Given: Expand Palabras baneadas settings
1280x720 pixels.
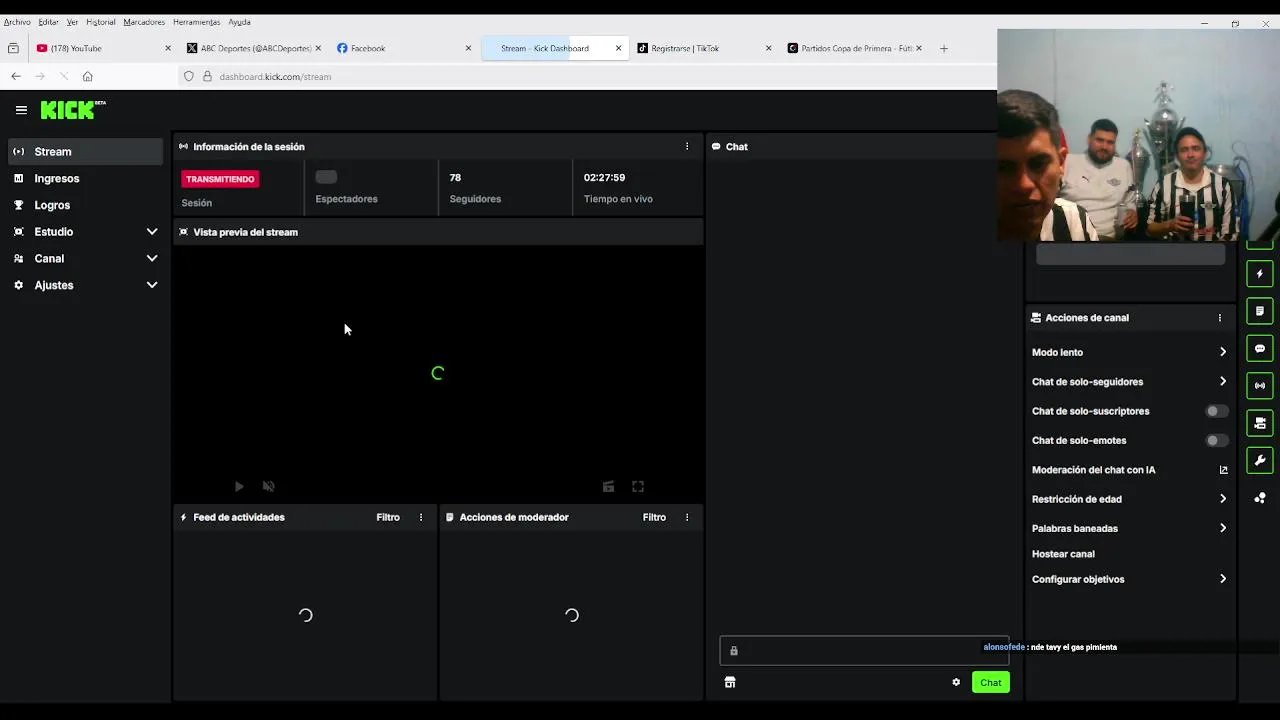Looking at the screenshot, I should coord(1129,528).
